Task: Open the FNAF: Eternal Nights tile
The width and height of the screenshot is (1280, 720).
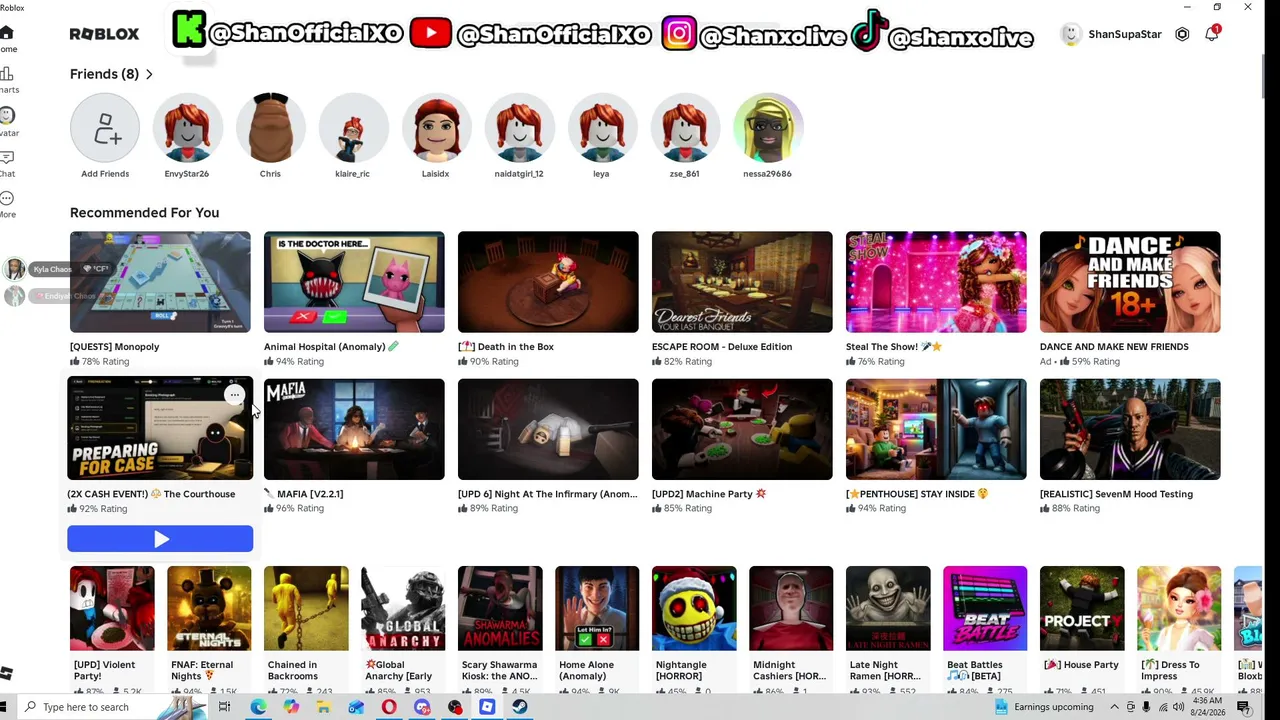Action: [209, 608]
